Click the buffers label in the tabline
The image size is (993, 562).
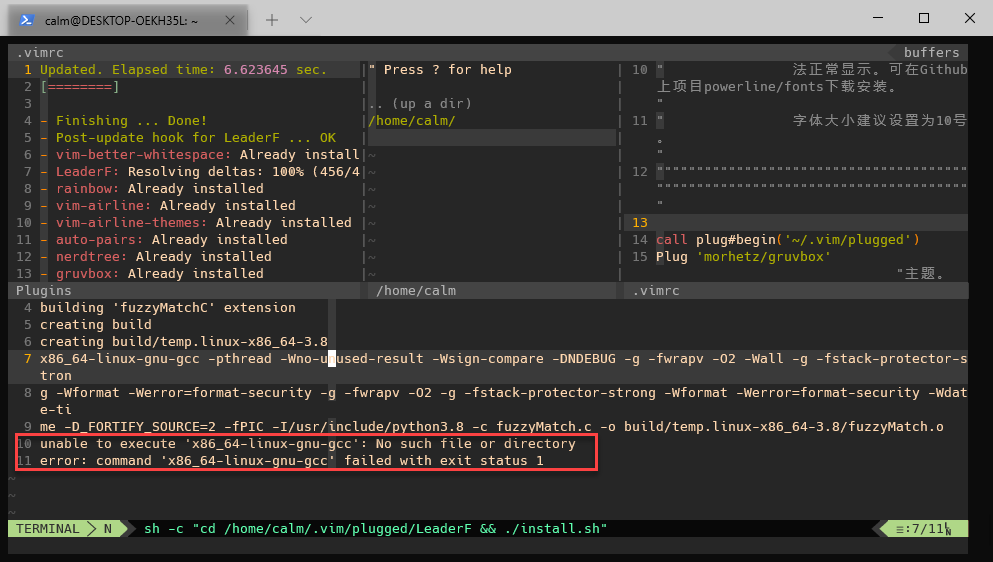[x=930, y=52]
